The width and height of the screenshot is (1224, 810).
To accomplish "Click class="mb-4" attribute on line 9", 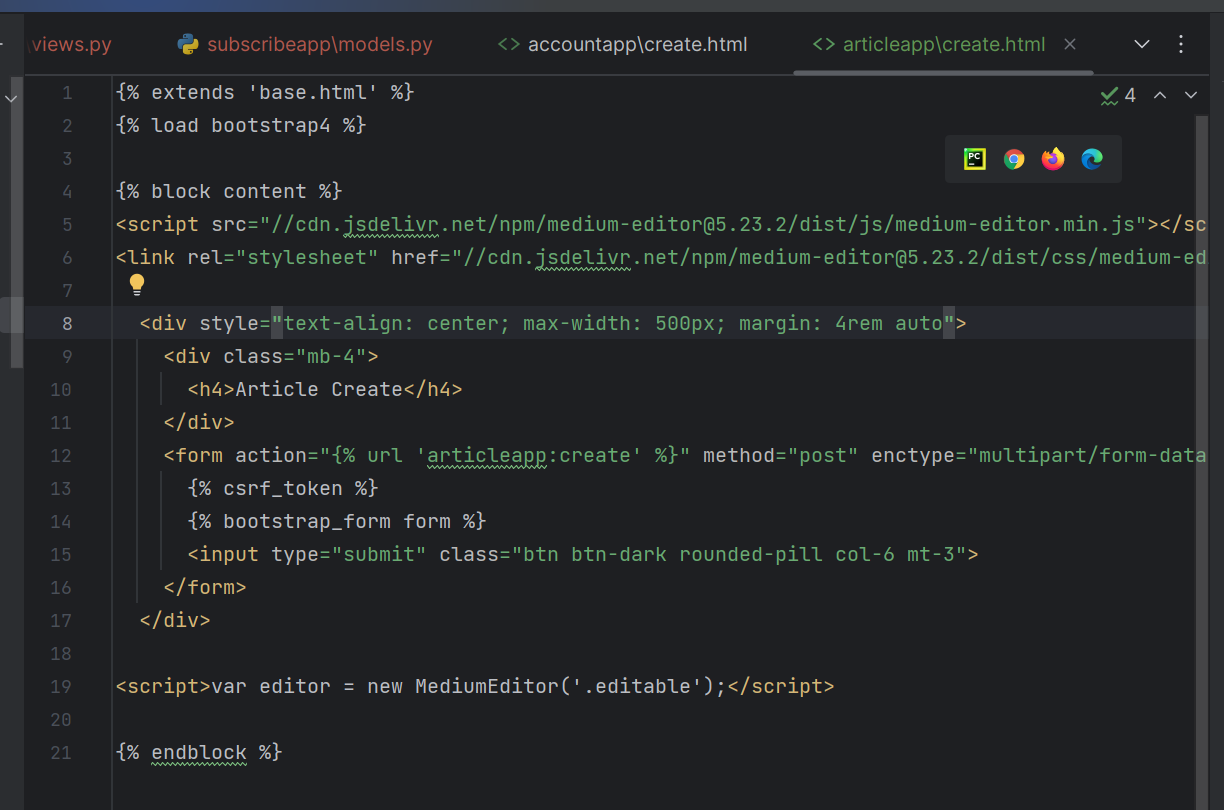I will coord(295,356).
